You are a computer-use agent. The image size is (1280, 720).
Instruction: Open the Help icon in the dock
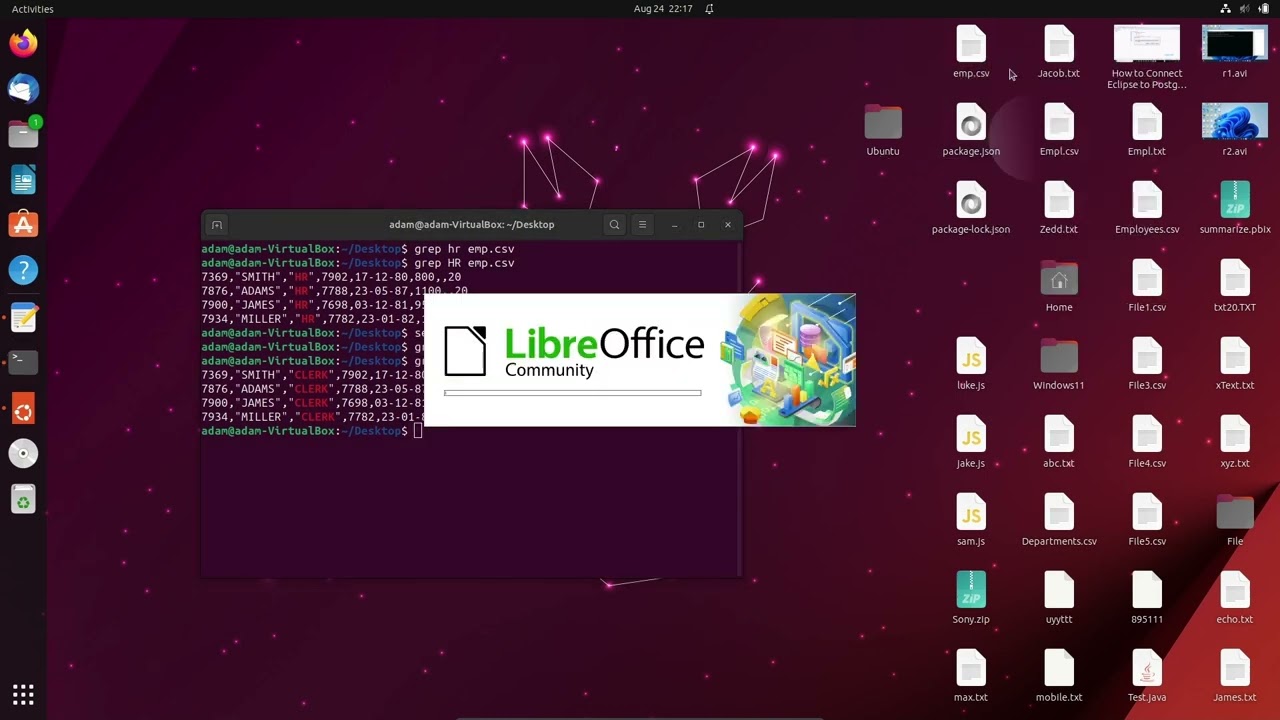pyautogui.click(x=23, y=270)
